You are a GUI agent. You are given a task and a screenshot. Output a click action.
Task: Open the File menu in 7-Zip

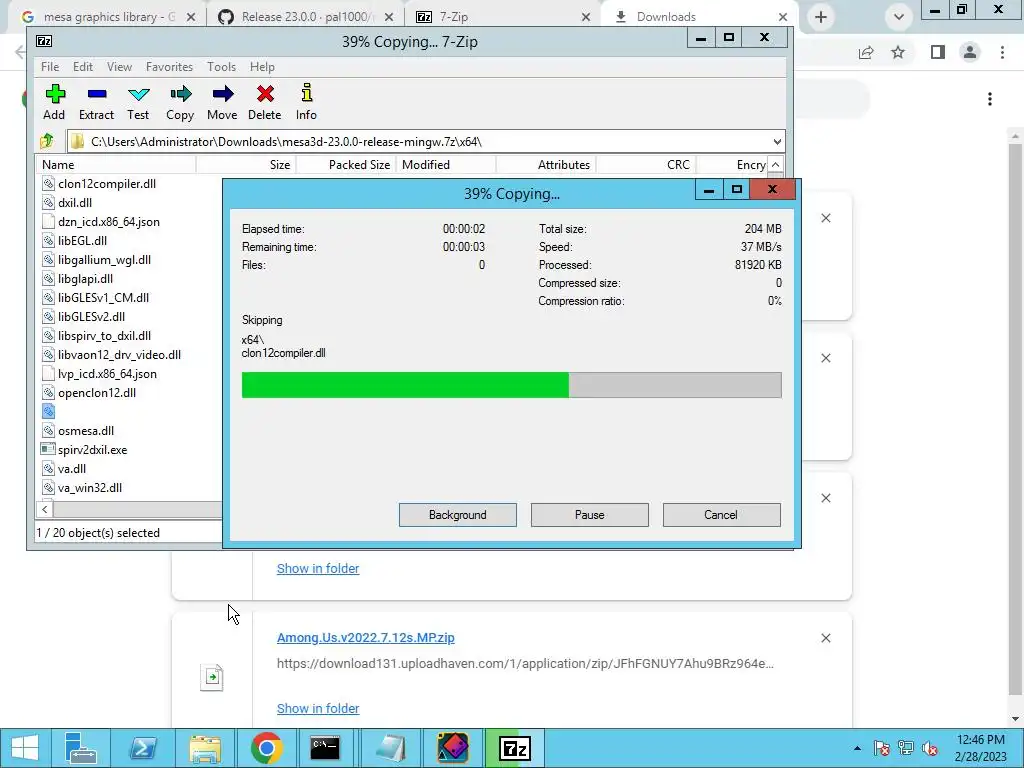[x=50, y=67]
